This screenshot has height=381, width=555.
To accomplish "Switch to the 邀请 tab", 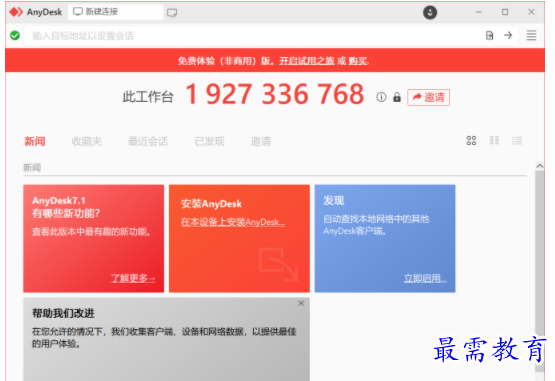I will (x=261, y=141).
